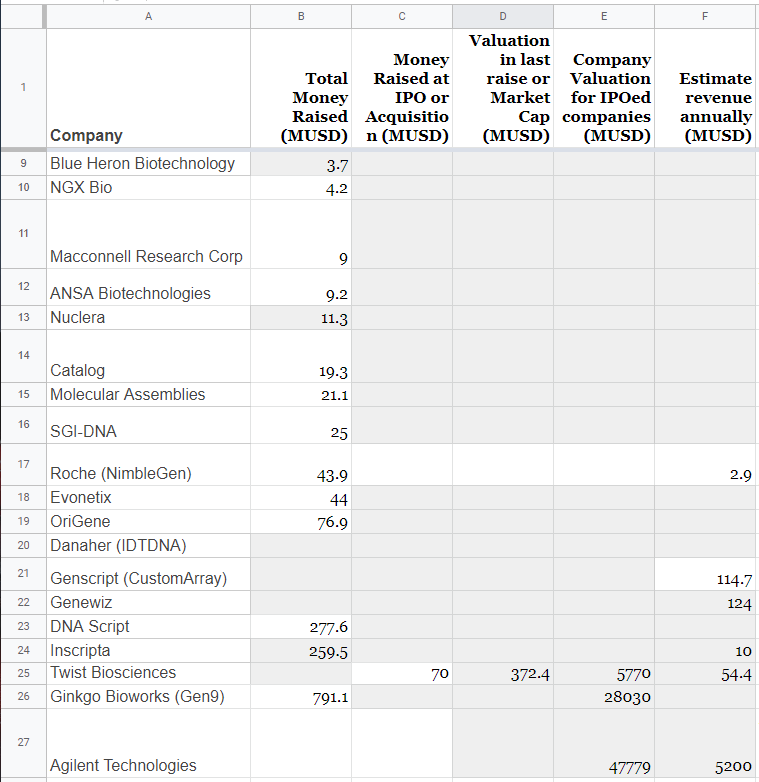Select the 'Agilent Technologies' cell
Viewport: 759px width, 782px height.
[x=149, y=743]
